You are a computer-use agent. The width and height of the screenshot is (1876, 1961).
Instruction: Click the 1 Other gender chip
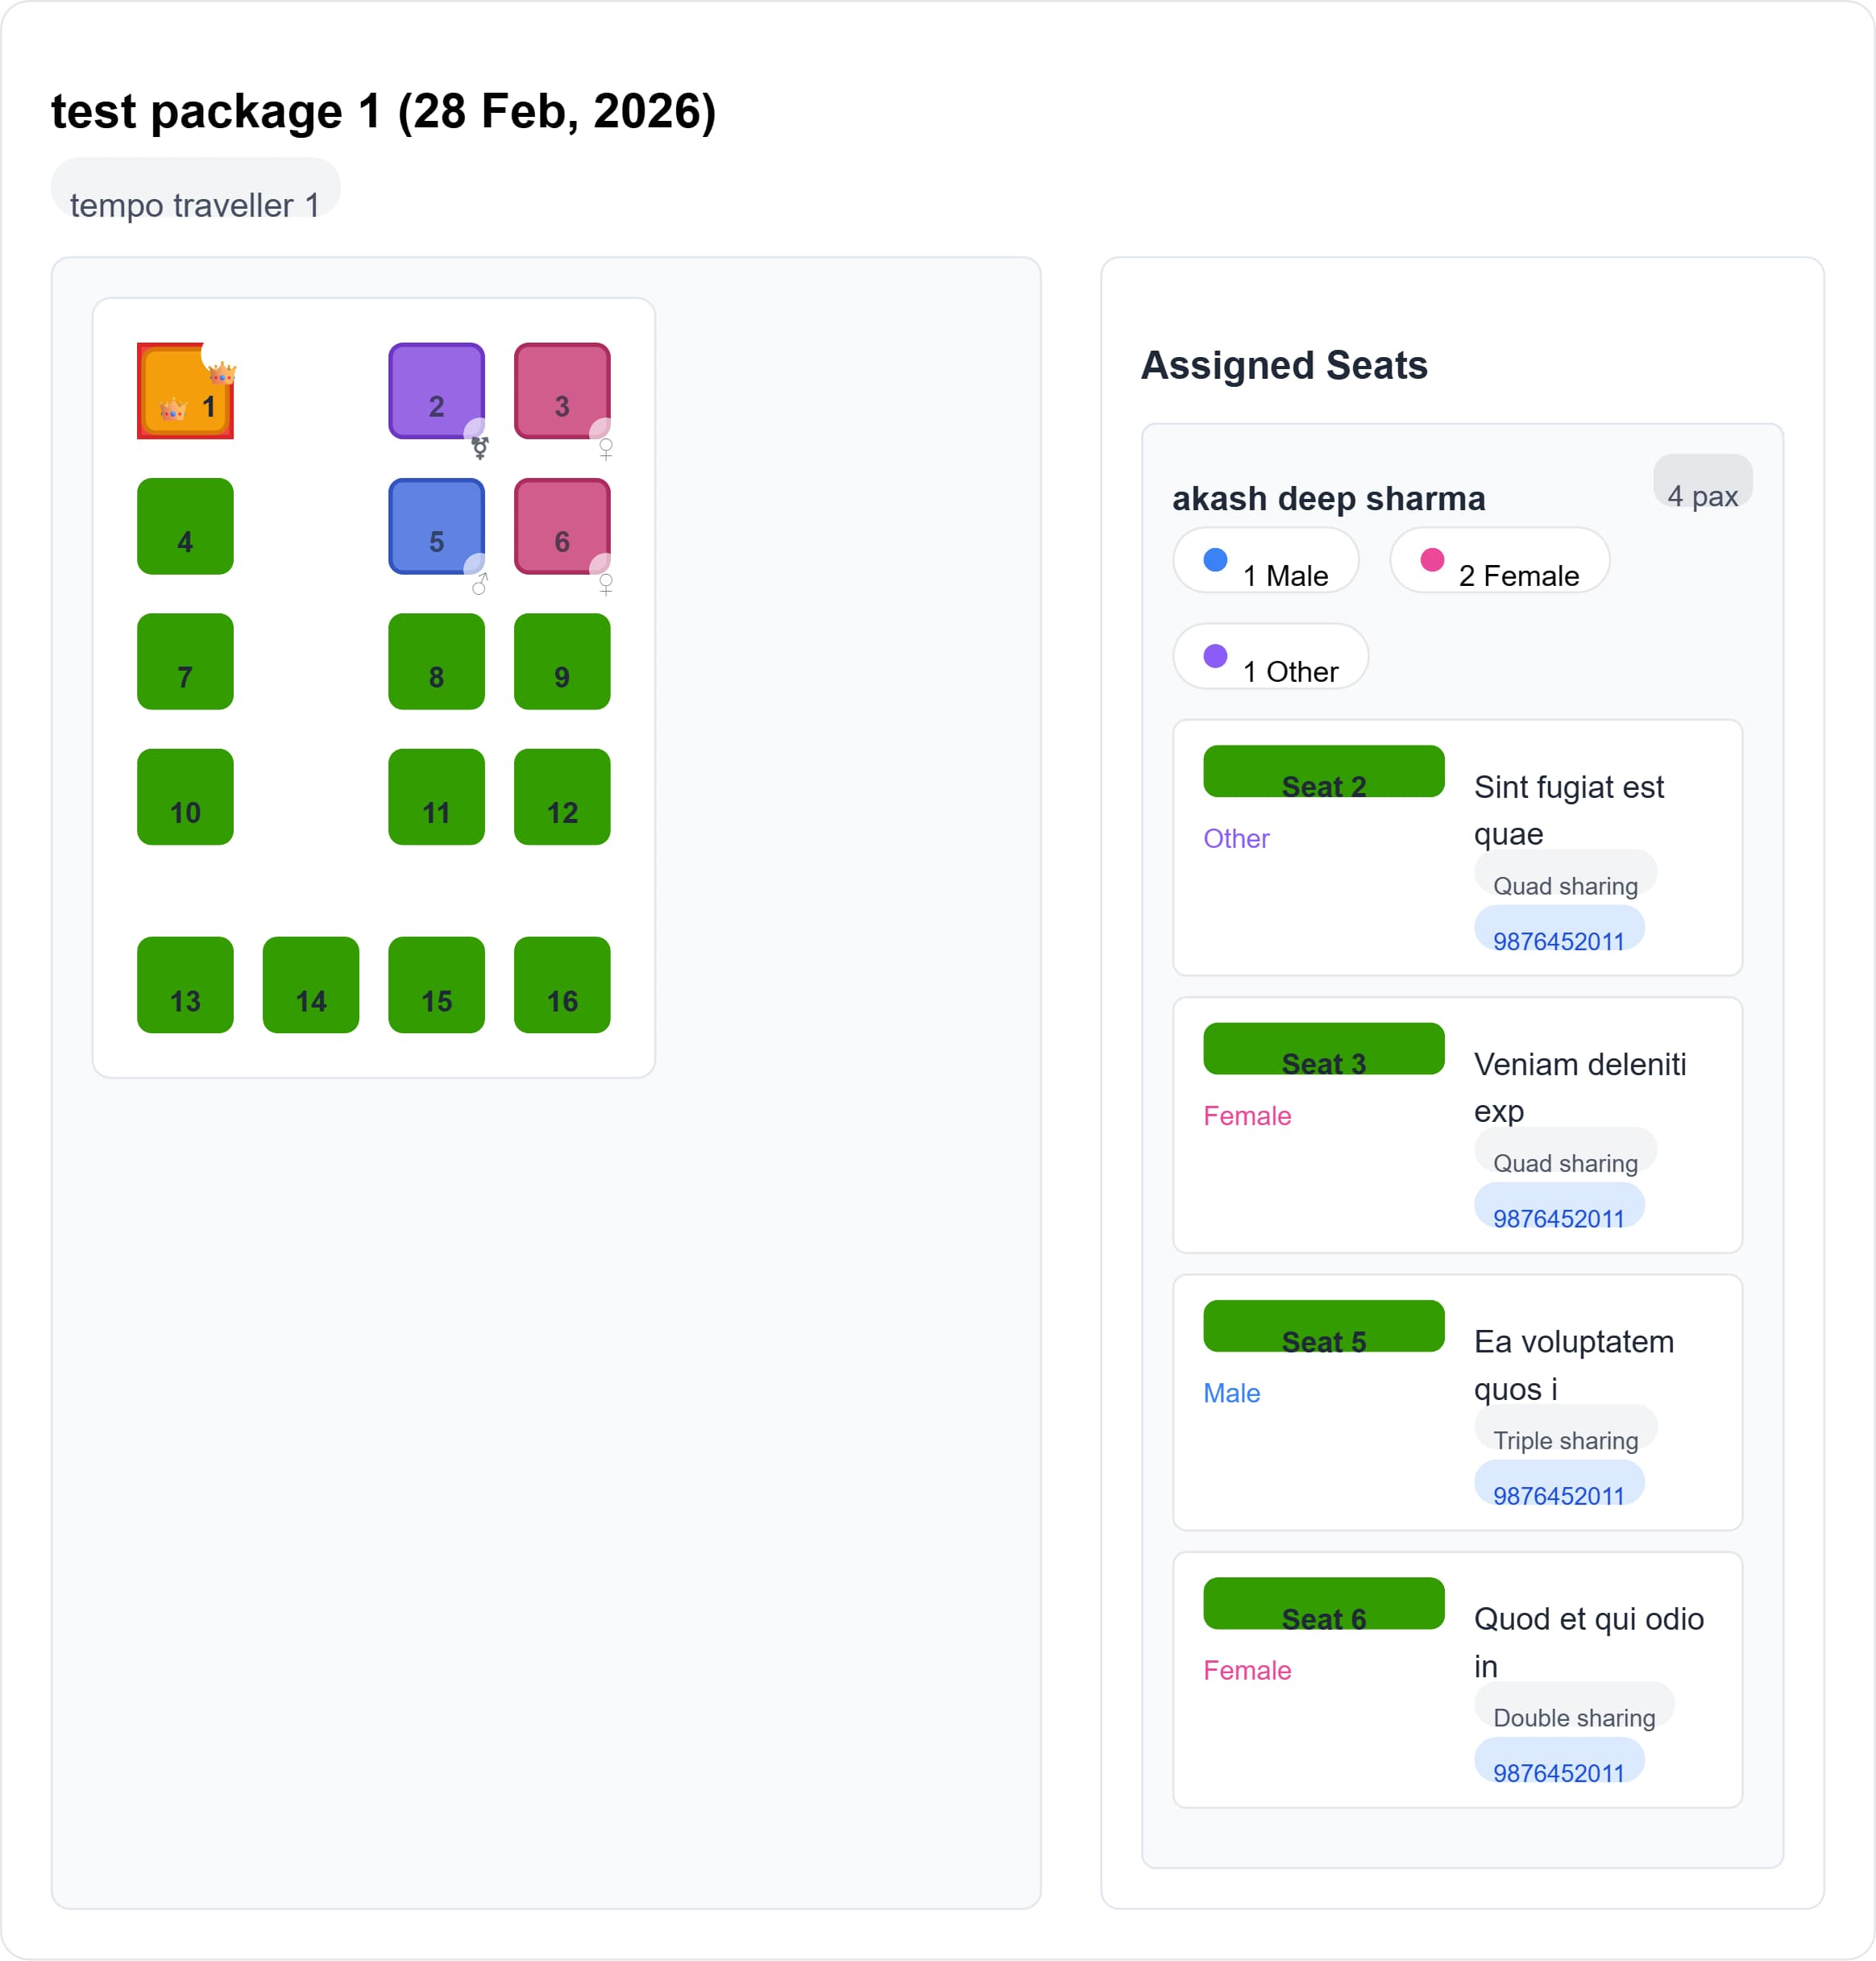(x=1270, y=657)
